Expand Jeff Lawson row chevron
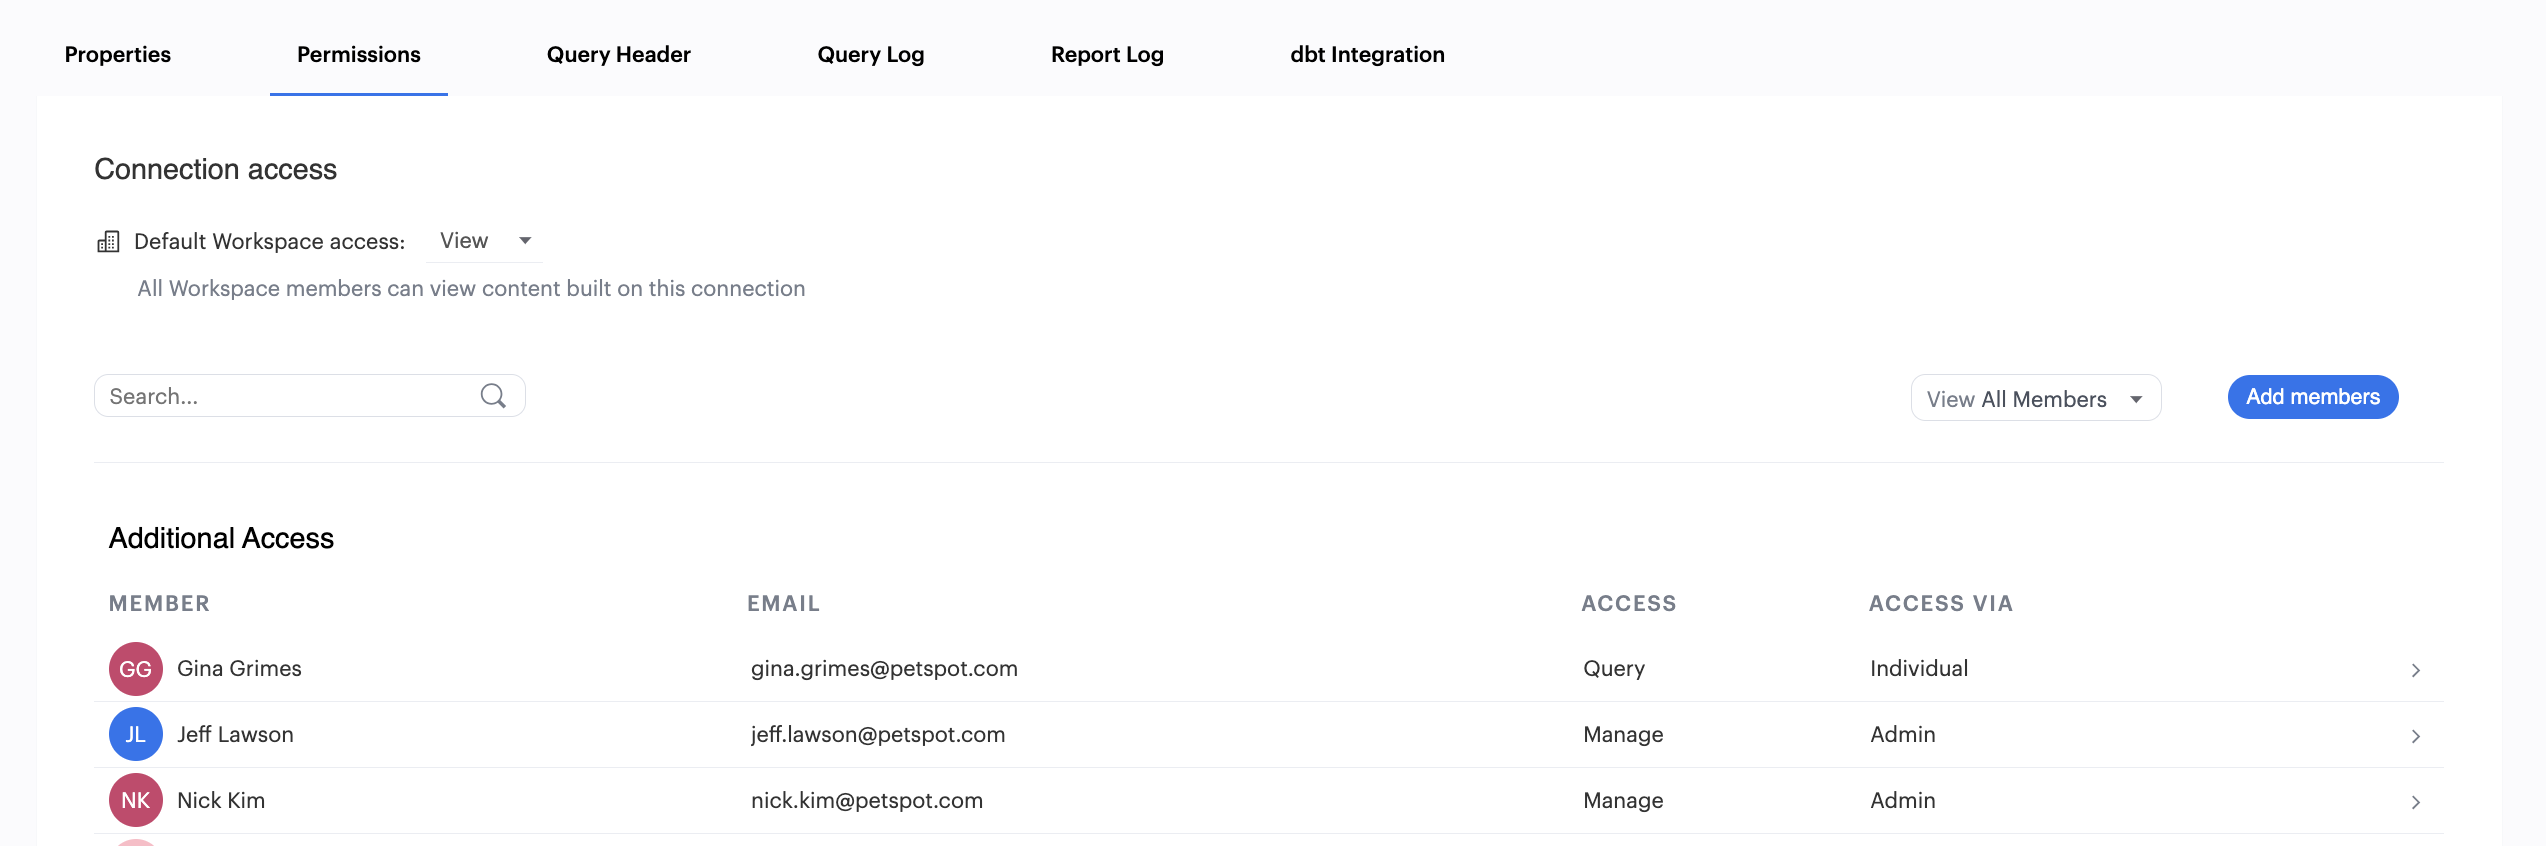This screenshot has height=846, width=2546. [x=2415, y=736]
